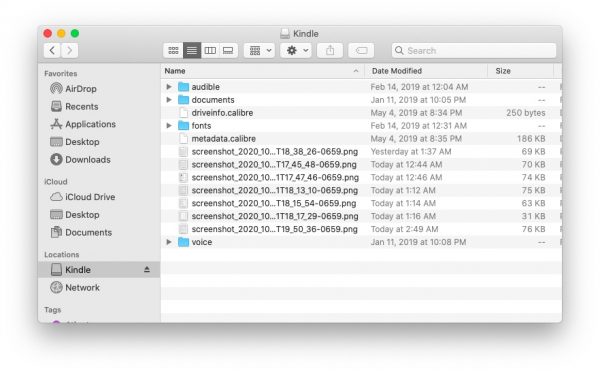Close the Kindle Finder window
The image size is (600, 373).
click(47, 33)
